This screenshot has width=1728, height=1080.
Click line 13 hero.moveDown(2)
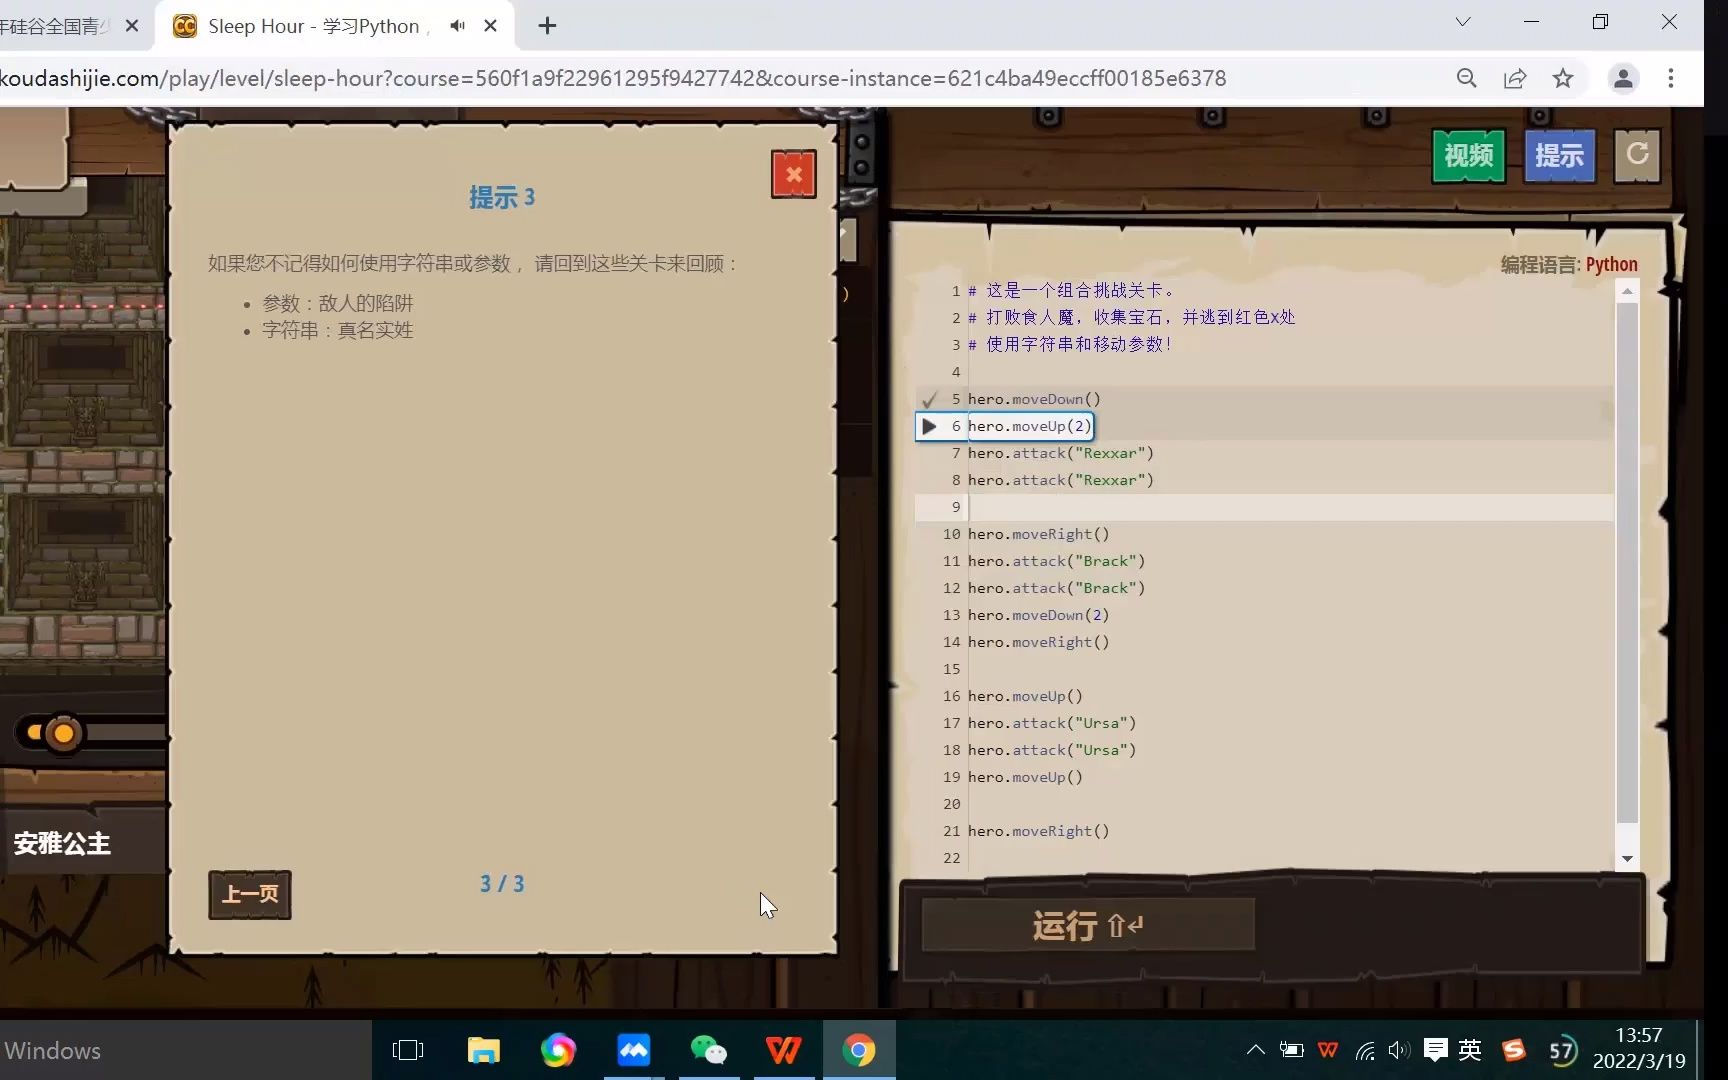click(x=1038, y=615)
